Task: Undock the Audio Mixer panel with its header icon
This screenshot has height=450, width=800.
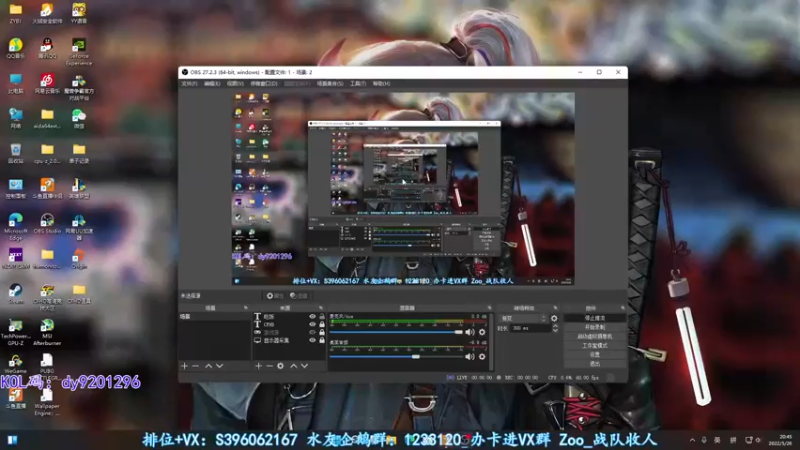Action: [x=489, y=308]
